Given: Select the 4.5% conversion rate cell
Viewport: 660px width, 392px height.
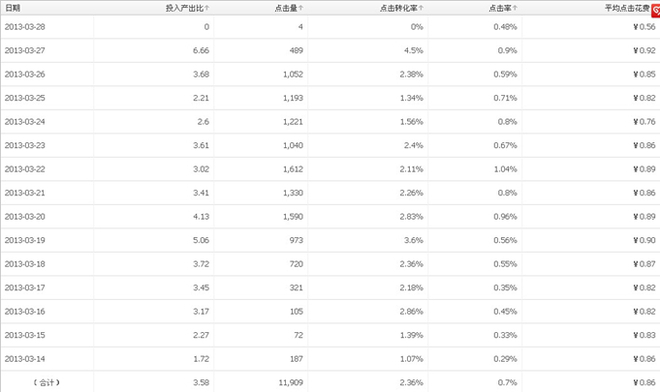Looking at the screenshot, I should point(414,51).
